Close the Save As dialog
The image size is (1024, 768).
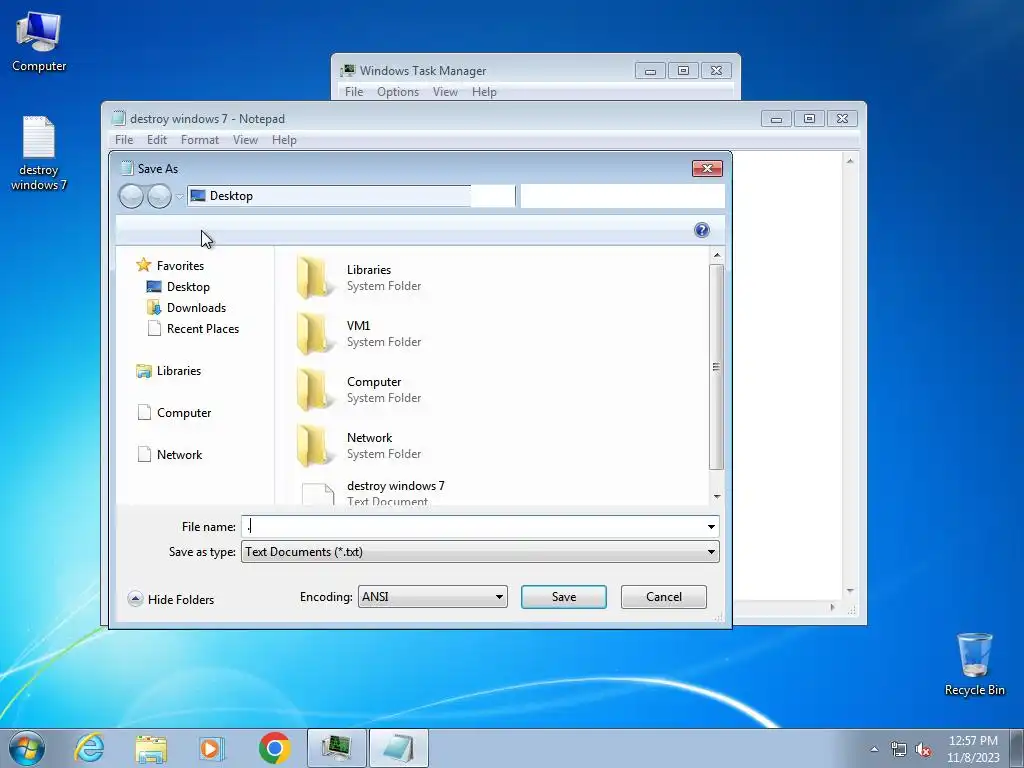(x=707, y=168)
